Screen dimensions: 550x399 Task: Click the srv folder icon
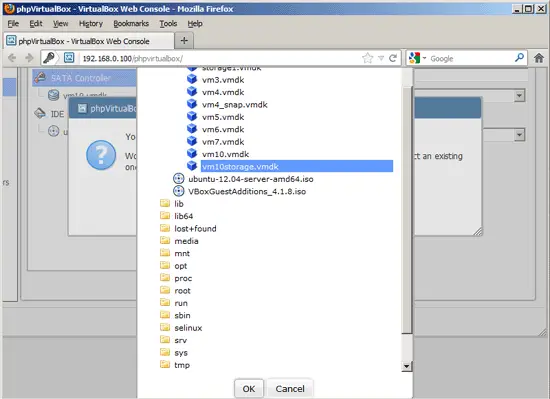pyautogui.click(x=165, y=340)
